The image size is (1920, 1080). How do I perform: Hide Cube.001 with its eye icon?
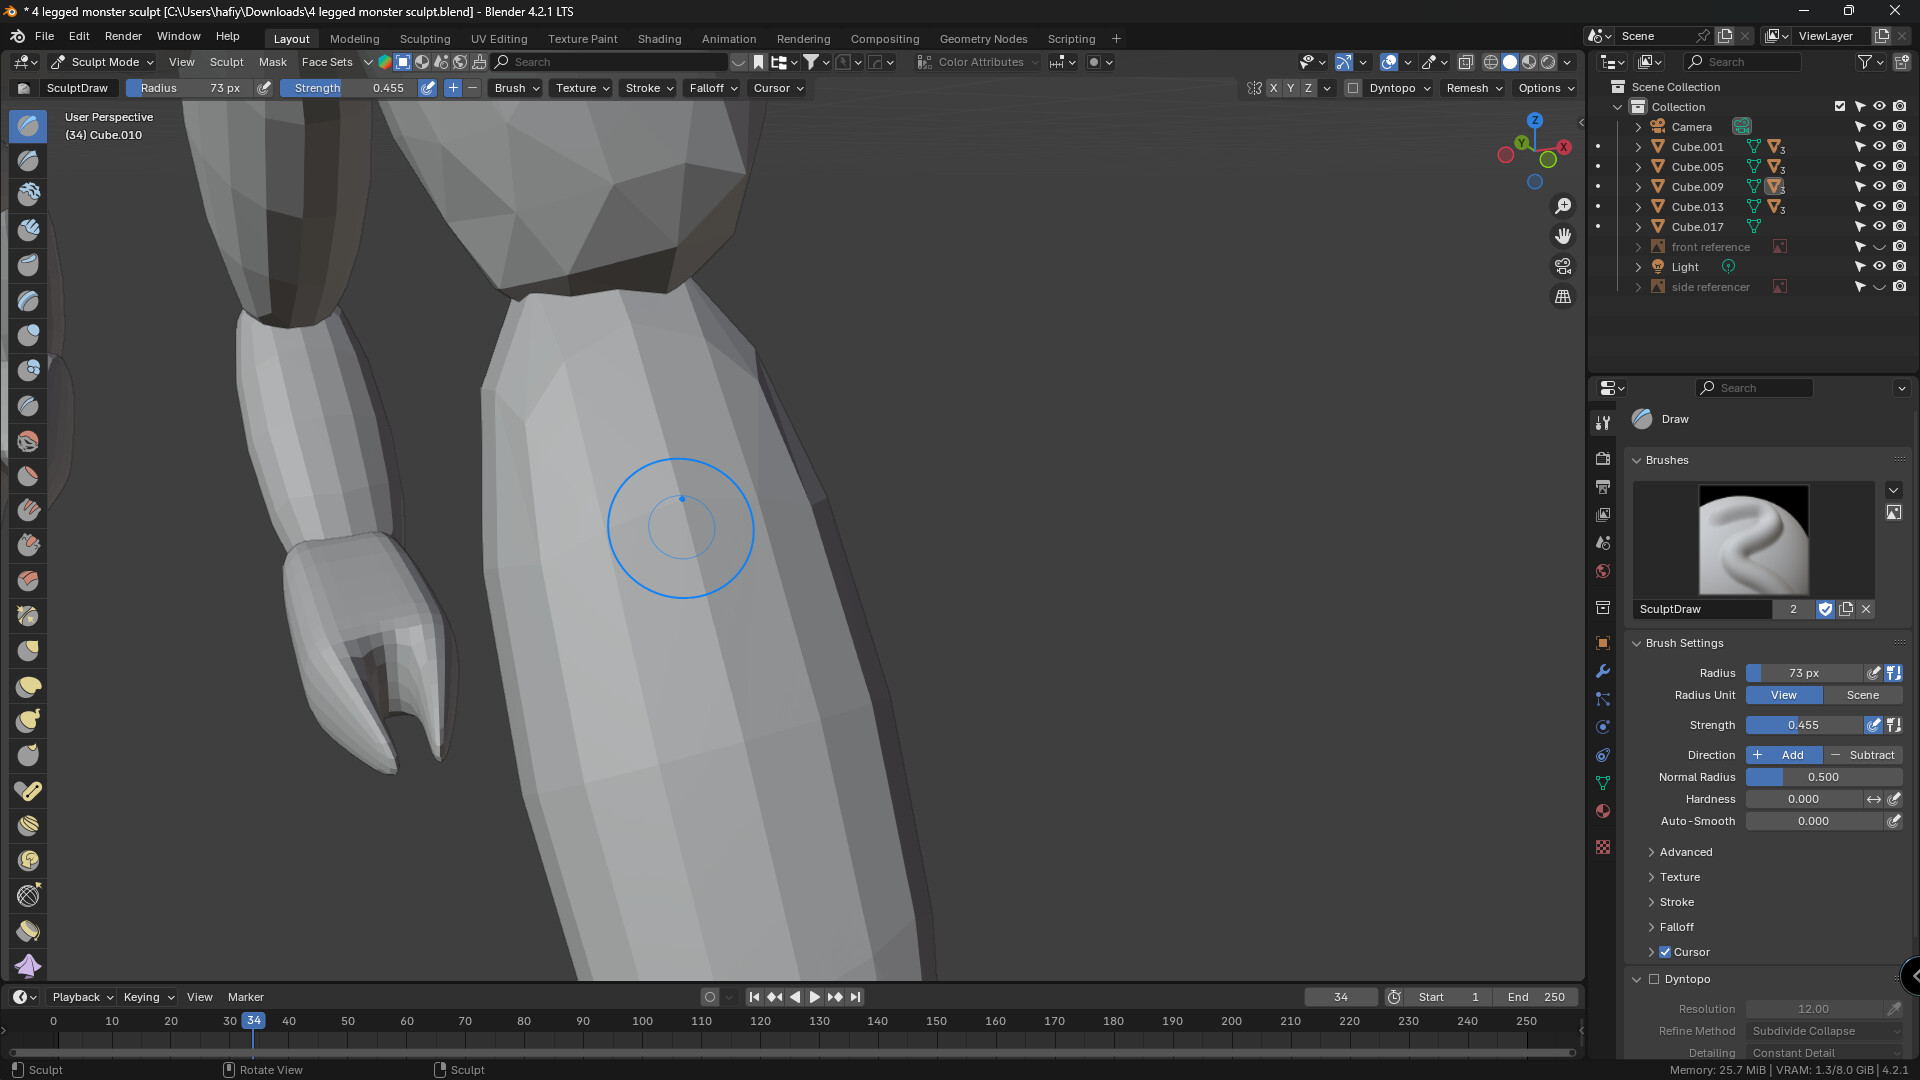1879,147
